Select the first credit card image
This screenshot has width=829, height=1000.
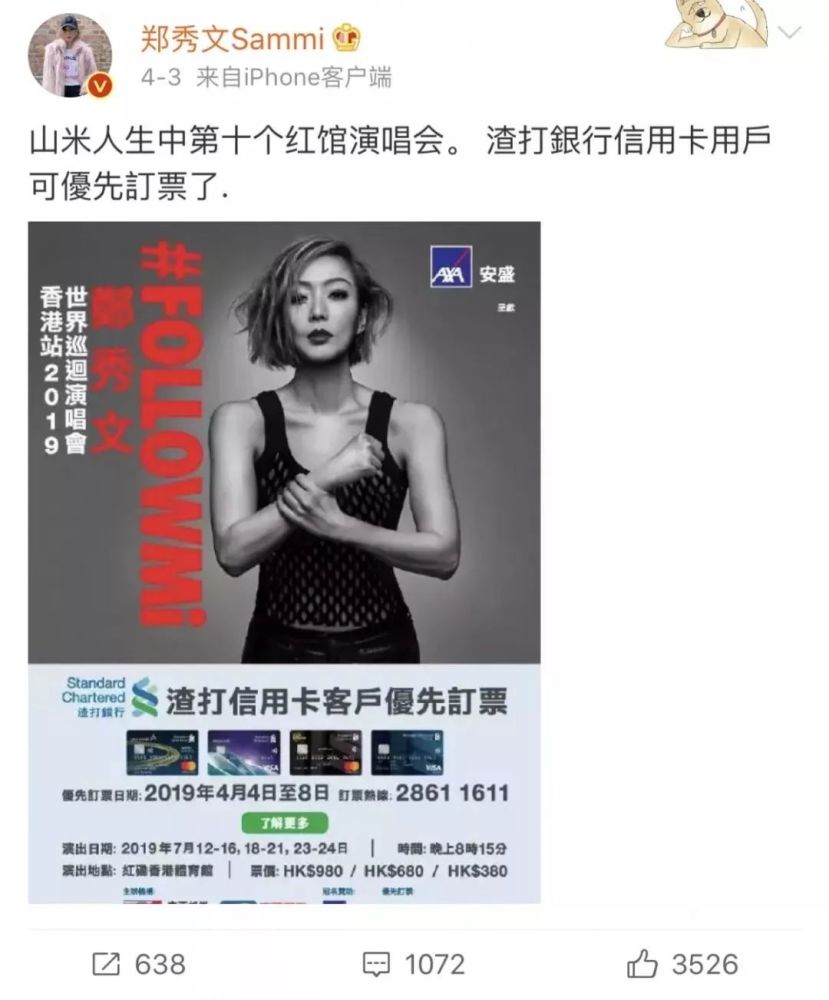click(x=163, y=753)
